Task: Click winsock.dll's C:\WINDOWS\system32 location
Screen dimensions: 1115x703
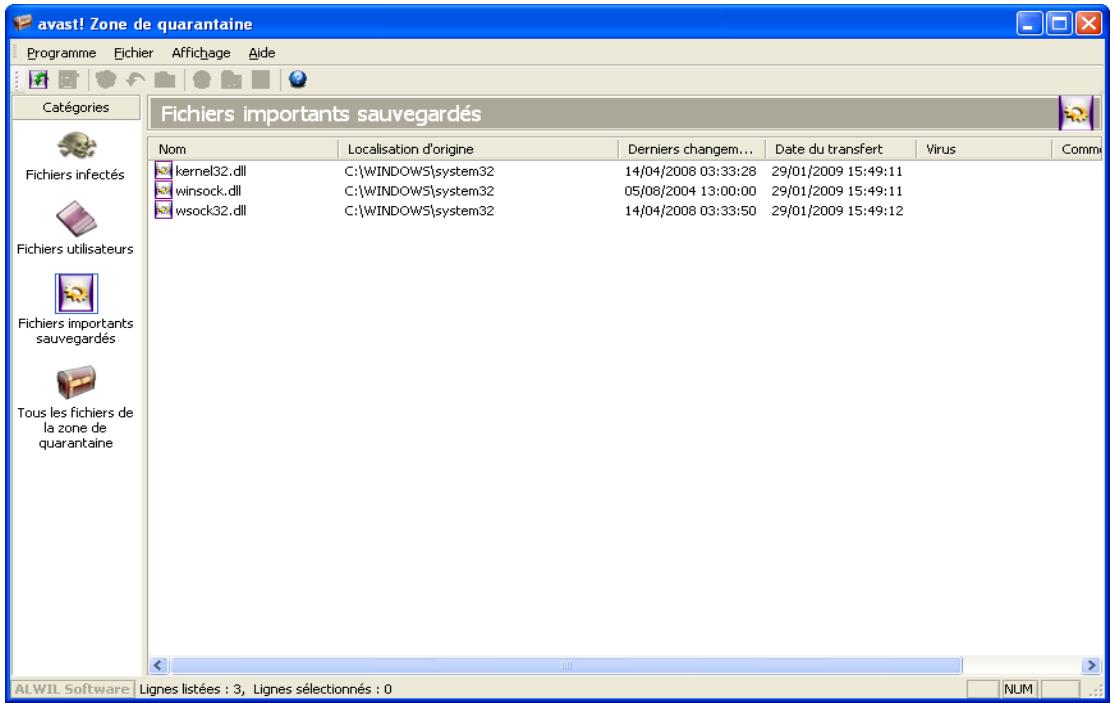Action: tap(419, 190)
